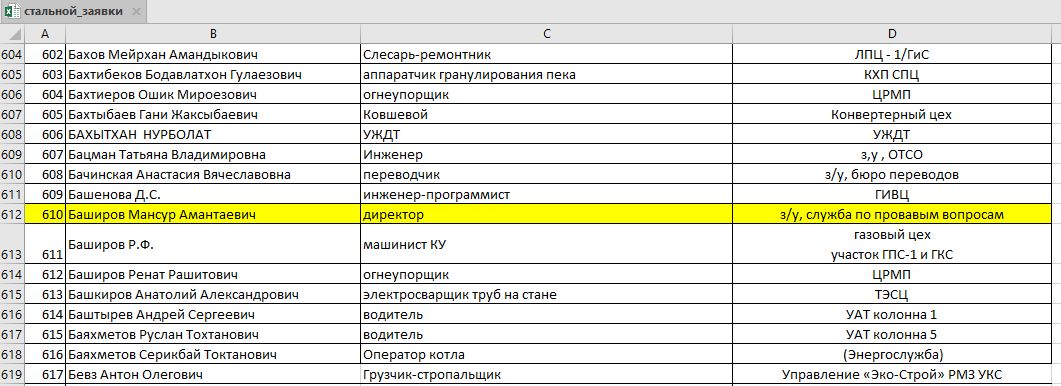The image size is (1061, 386).
Task: Select the cell containing директор
Action: (x=546, y=215)
